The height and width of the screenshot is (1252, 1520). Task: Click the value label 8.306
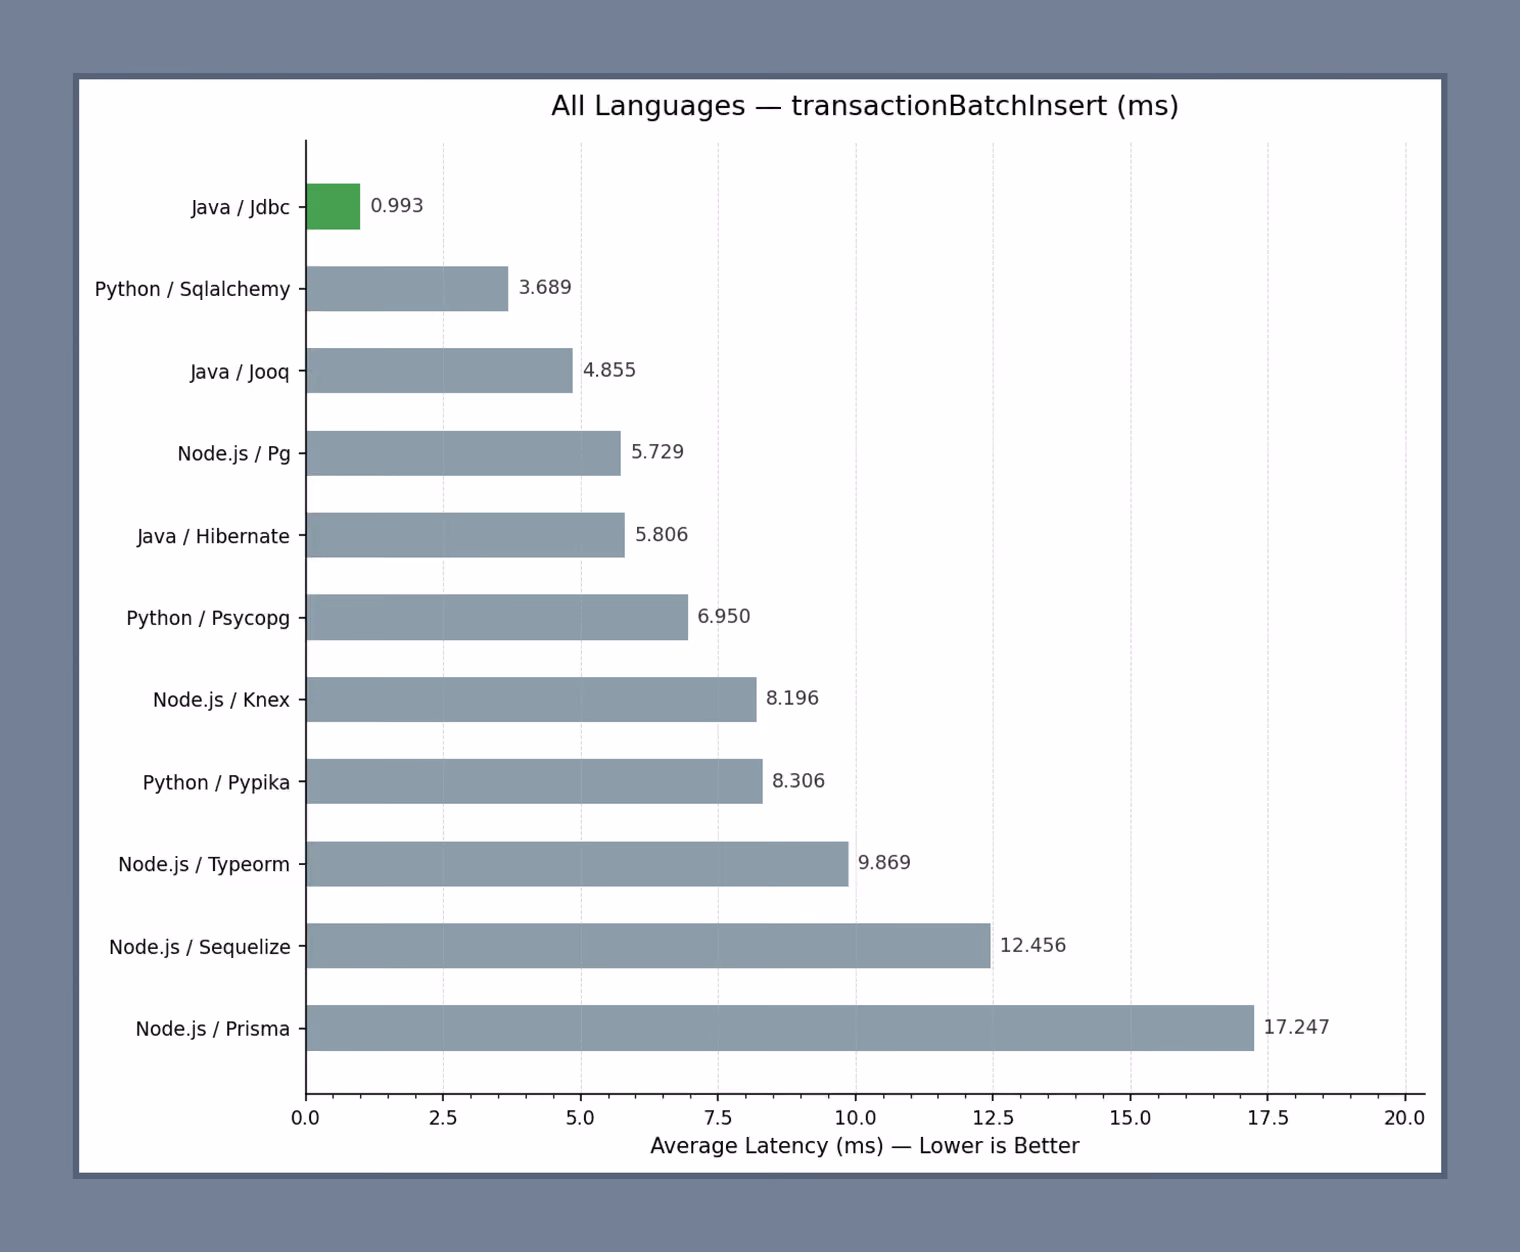pos(798,781)
